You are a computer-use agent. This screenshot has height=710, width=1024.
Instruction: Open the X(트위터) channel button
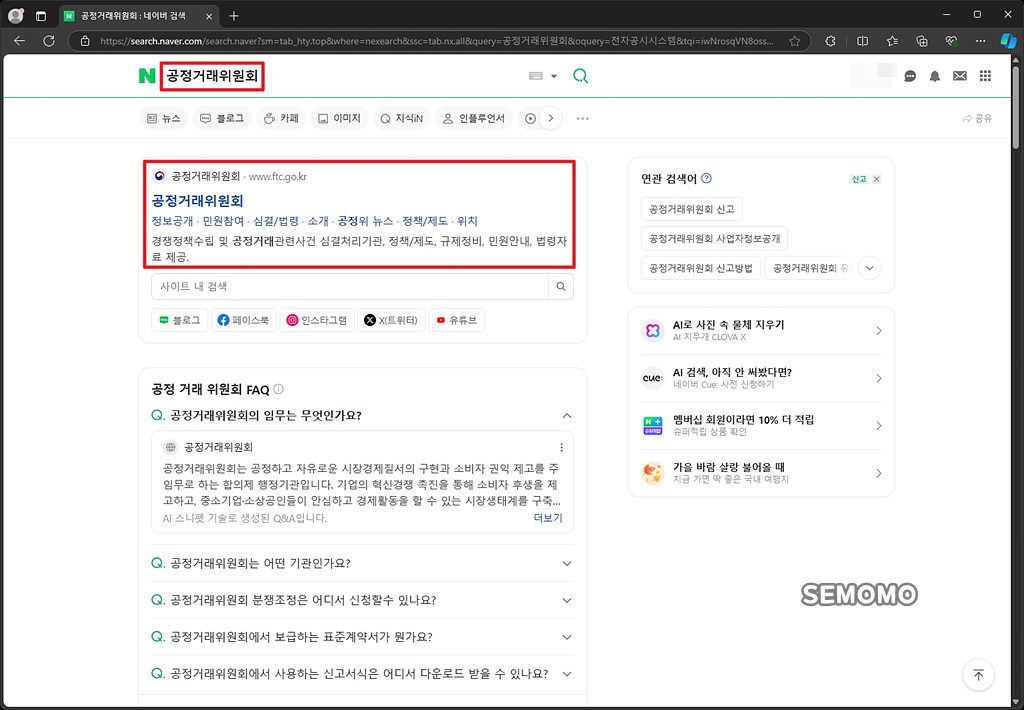(x=391, y=320)
